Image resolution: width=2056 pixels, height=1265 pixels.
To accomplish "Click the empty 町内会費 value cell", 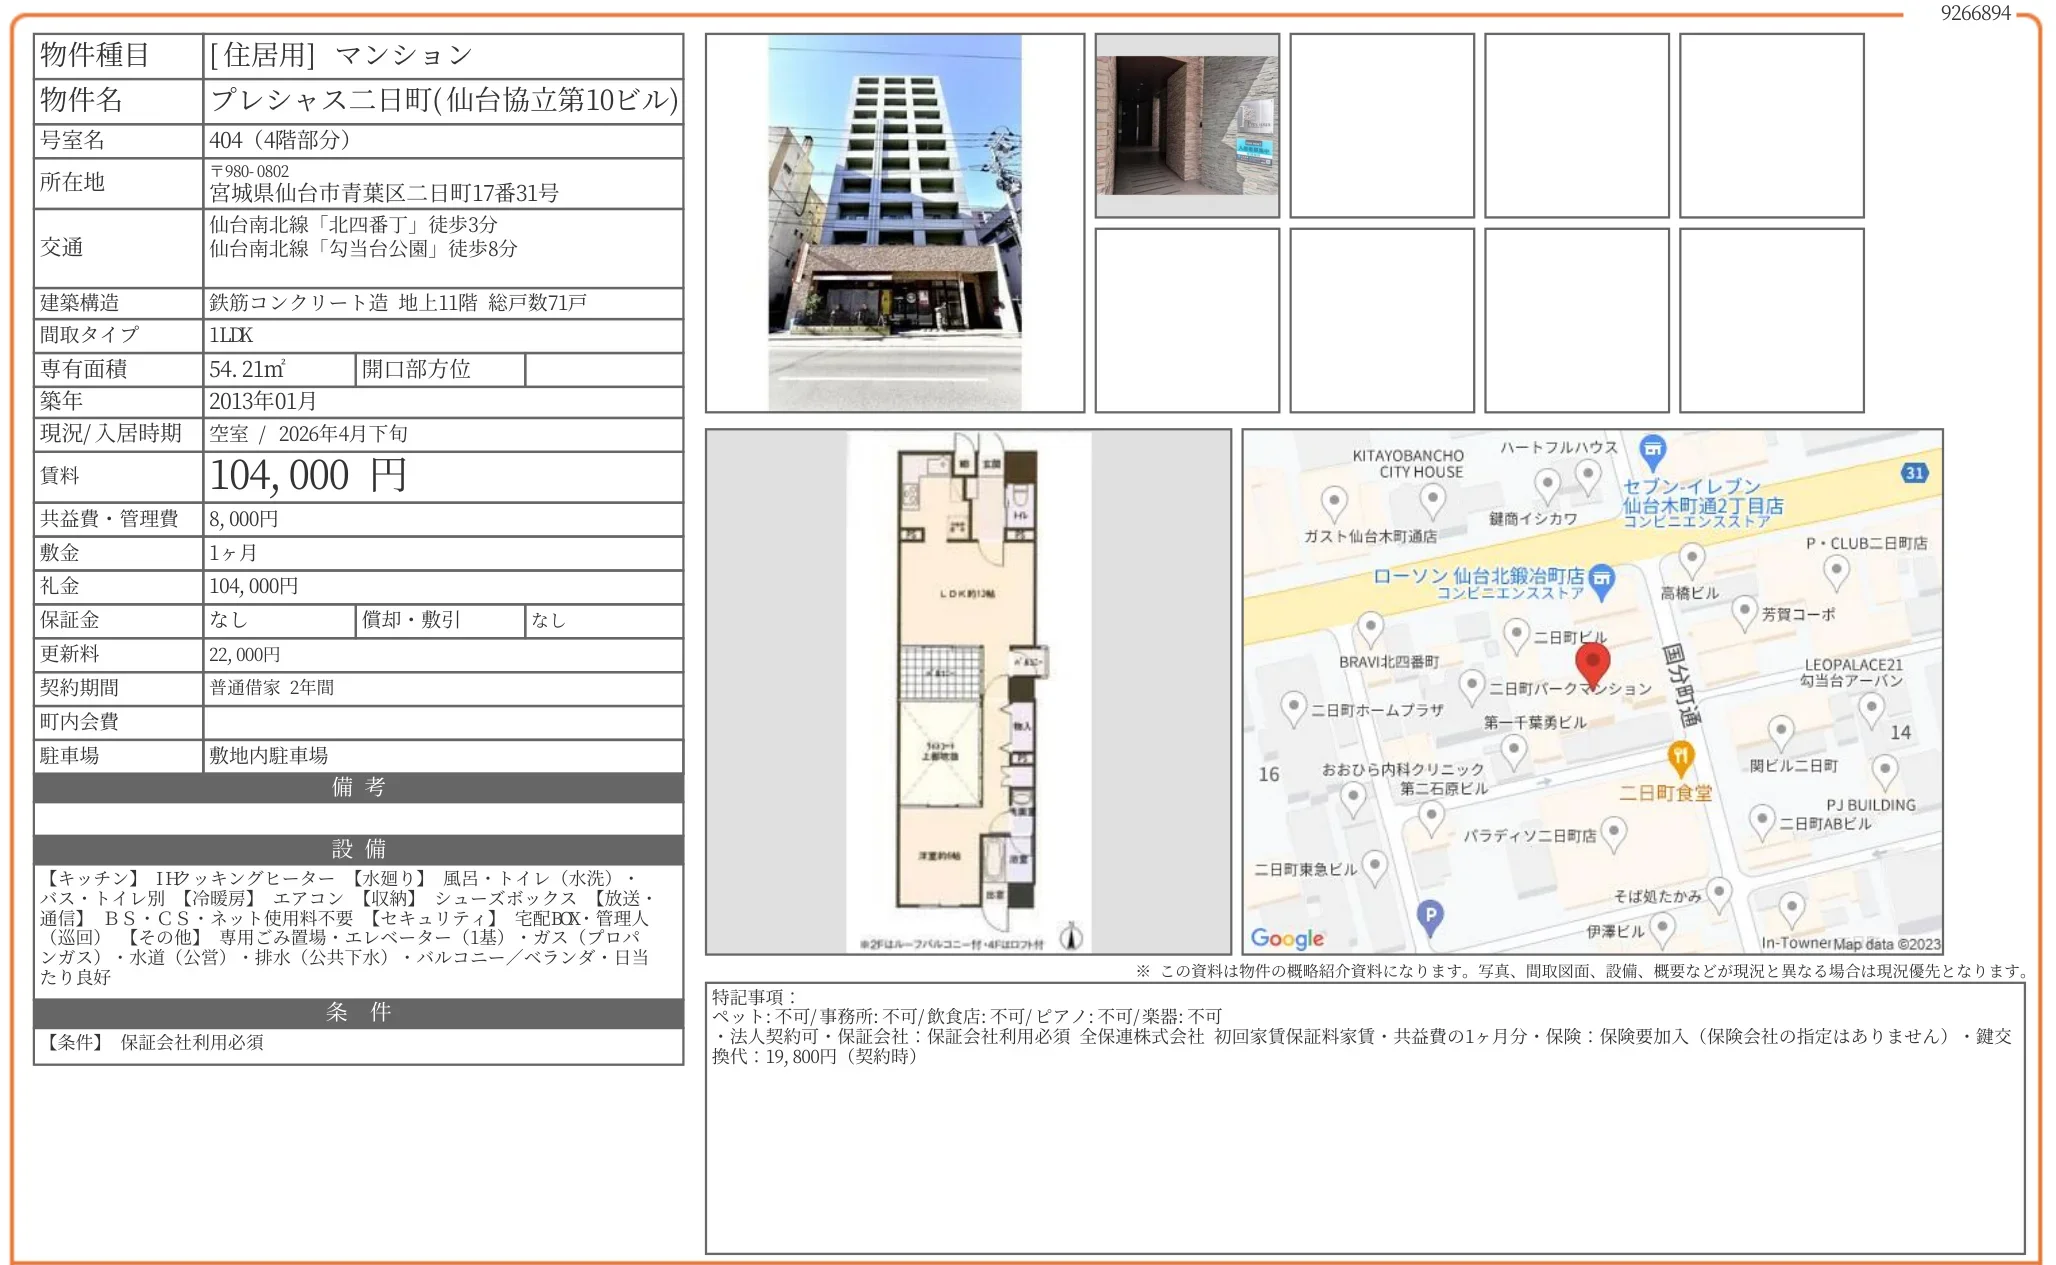I will point(442,722).
